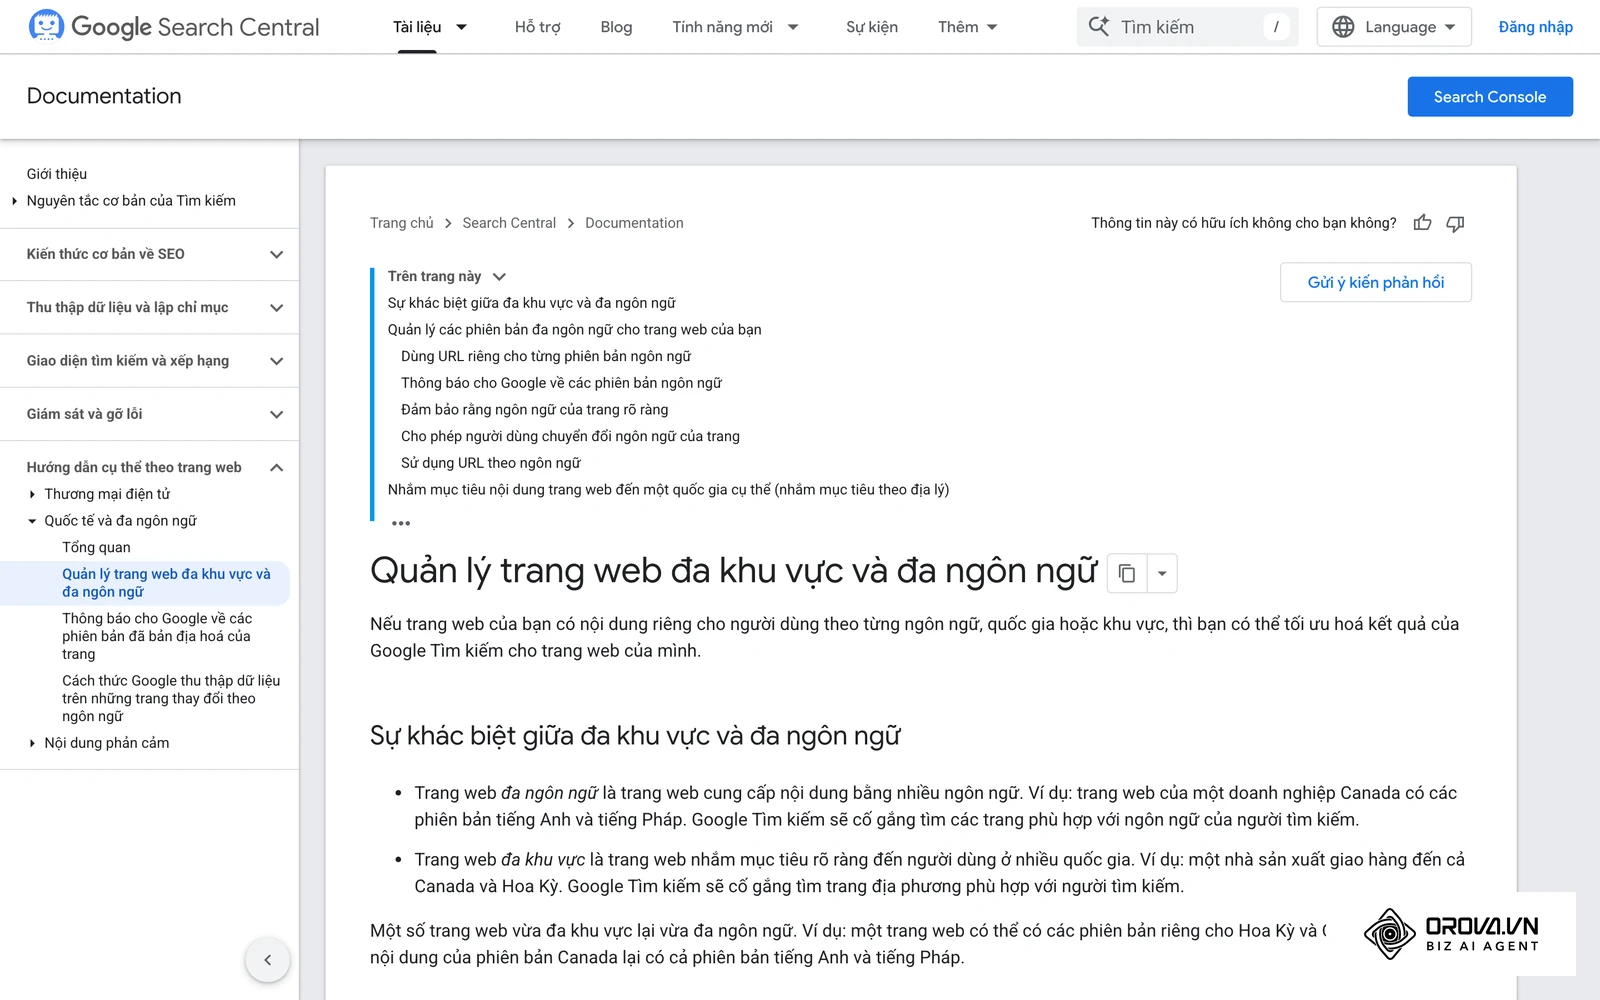Click the Search Console button
The height and width of the screenshot is (1000, 1600).
pyautogui.click(x=1490, y=97)
